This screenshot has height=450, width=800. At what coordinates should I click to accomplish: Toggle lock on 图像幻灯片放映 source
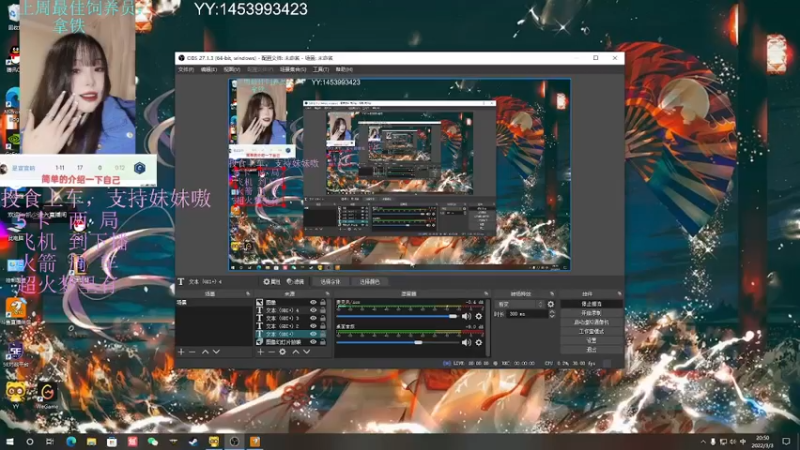323,342
